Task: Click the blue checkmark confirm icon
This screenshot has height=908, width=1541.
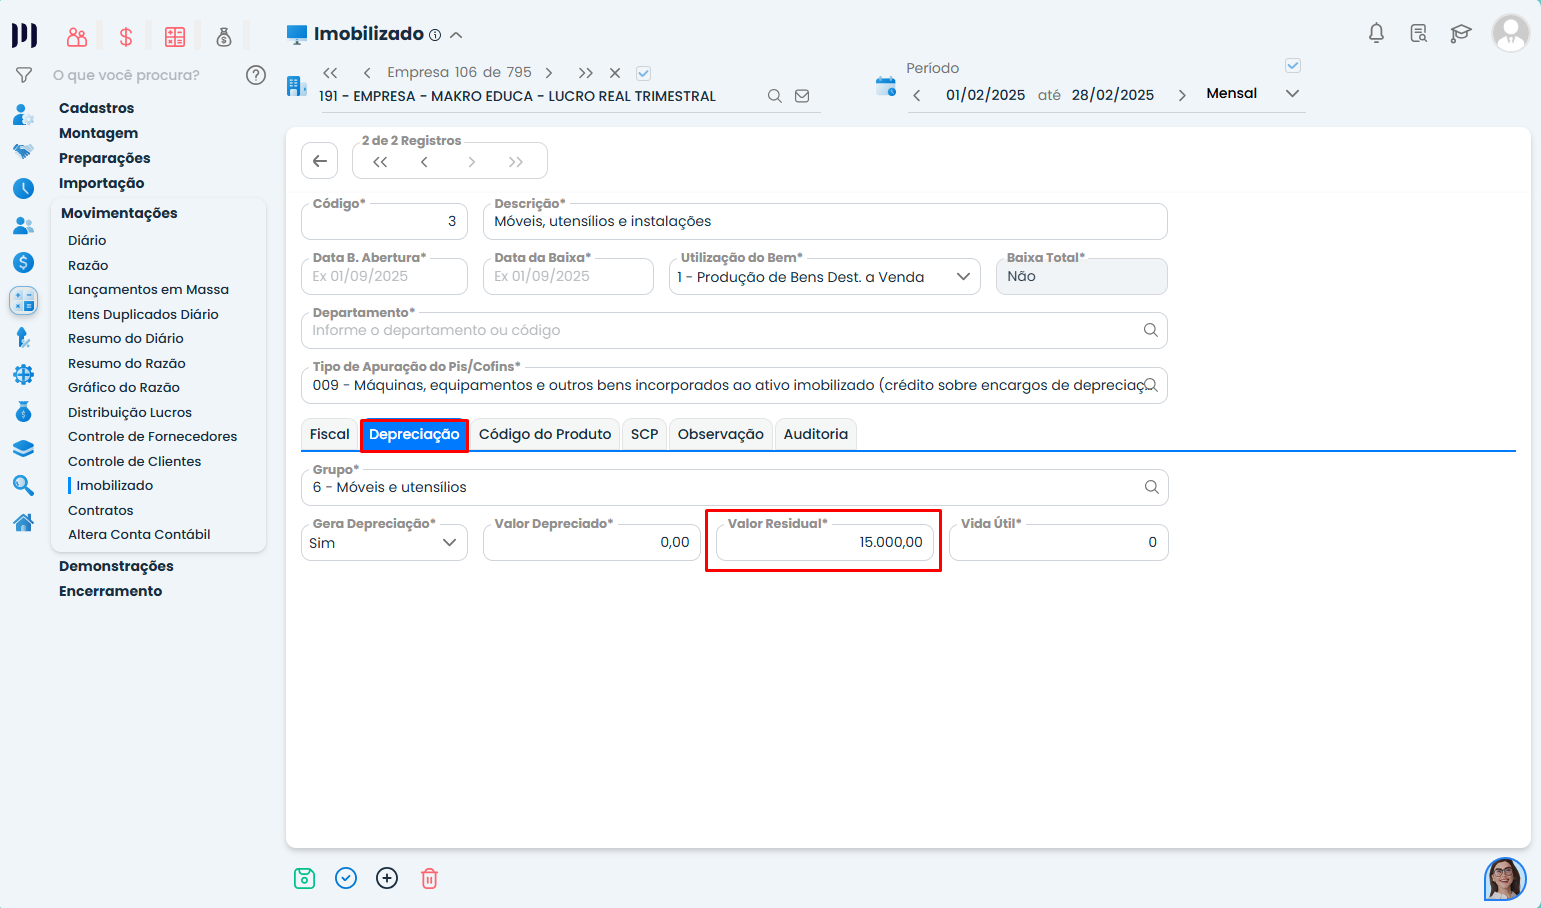Action: click(x=346, y=878)
